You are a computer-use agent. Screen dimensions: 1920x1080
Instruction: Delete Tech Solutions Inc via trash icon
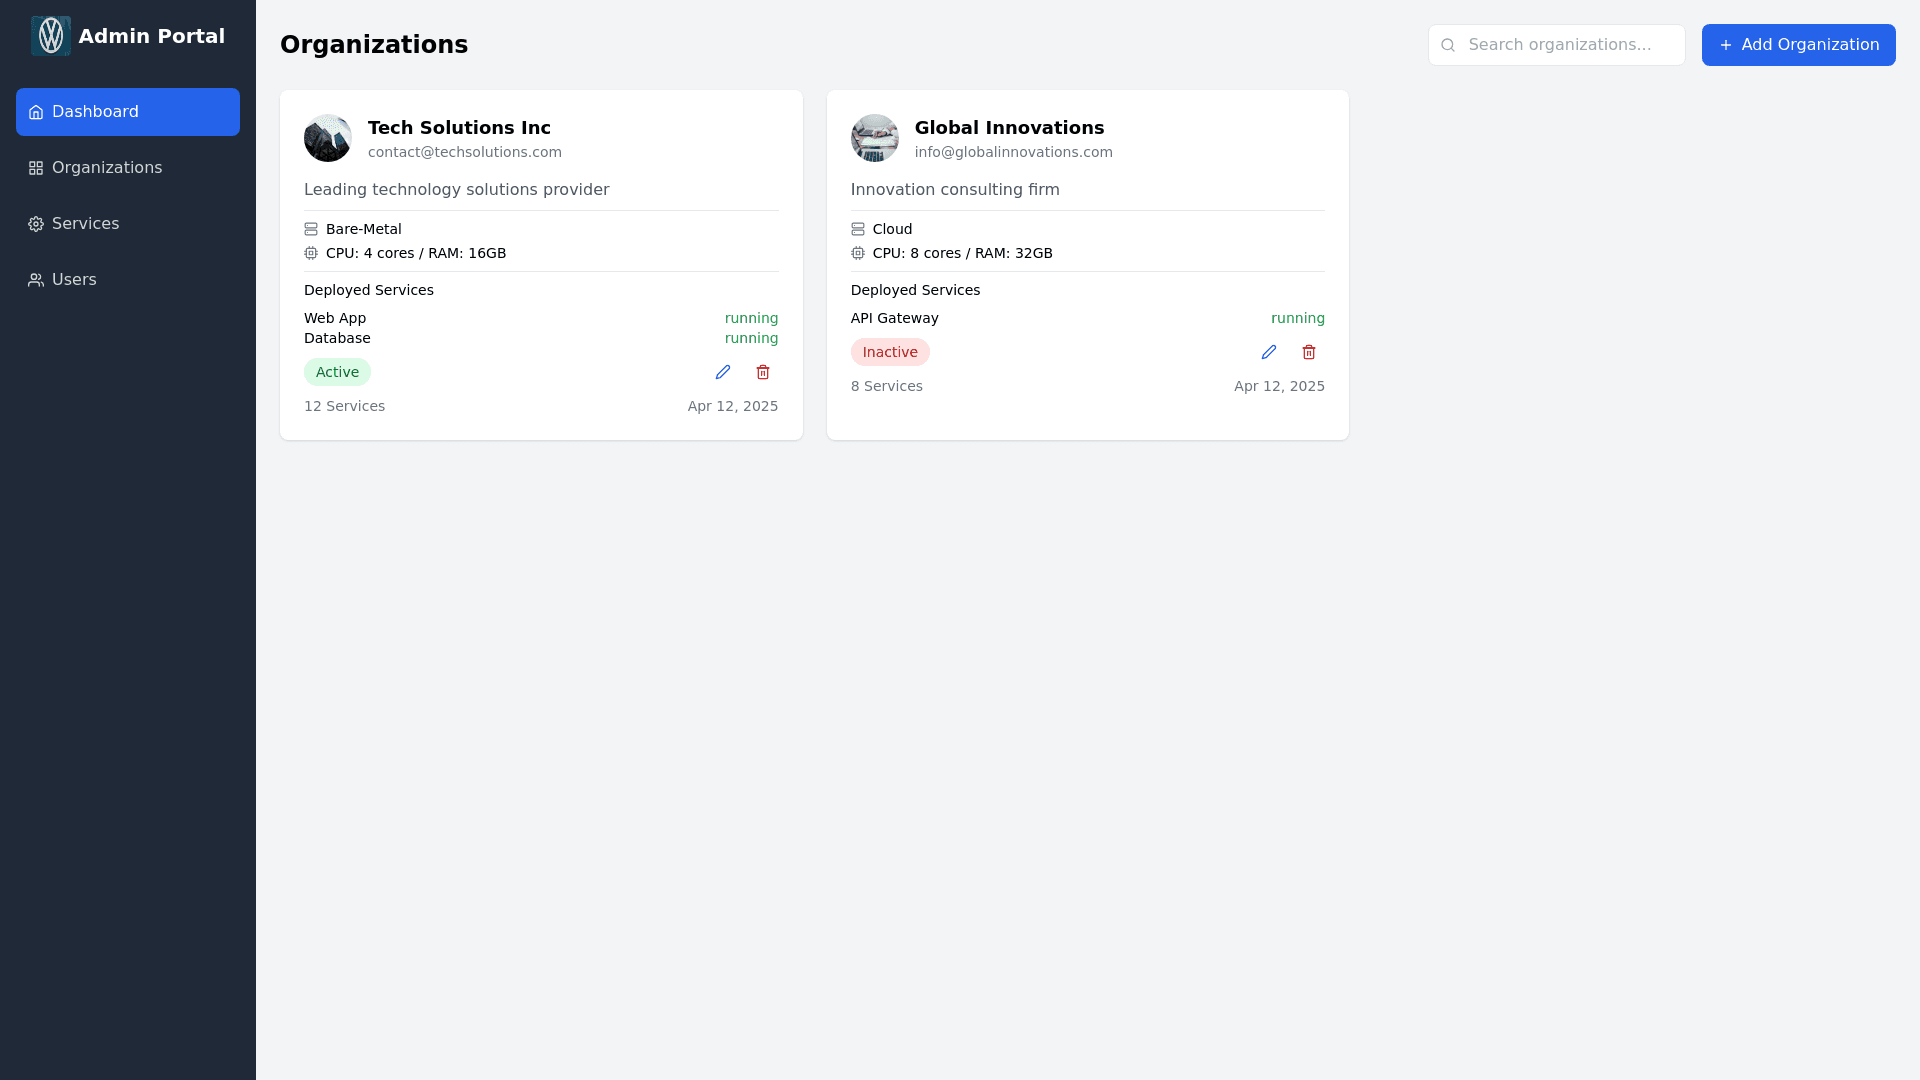[x=762, y=372]
